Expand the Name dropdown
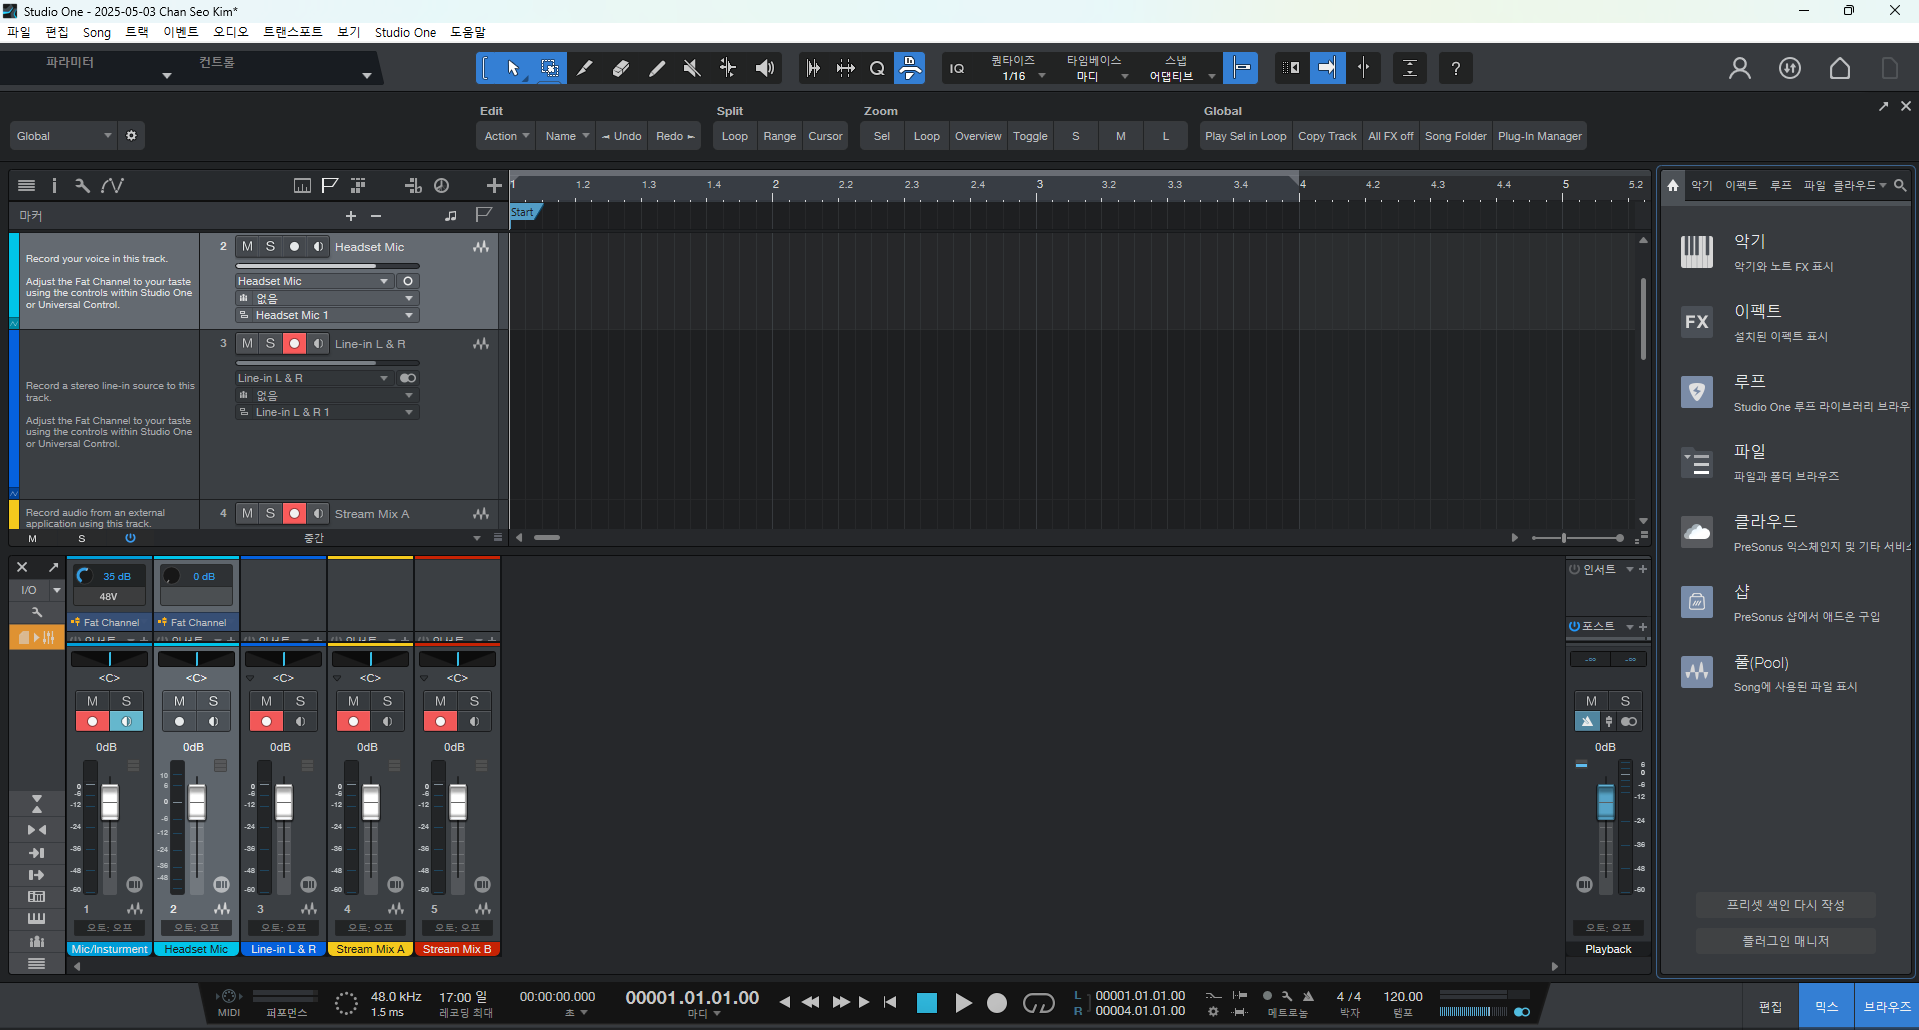This screenshot has width=1919, height=1030. 566,136
